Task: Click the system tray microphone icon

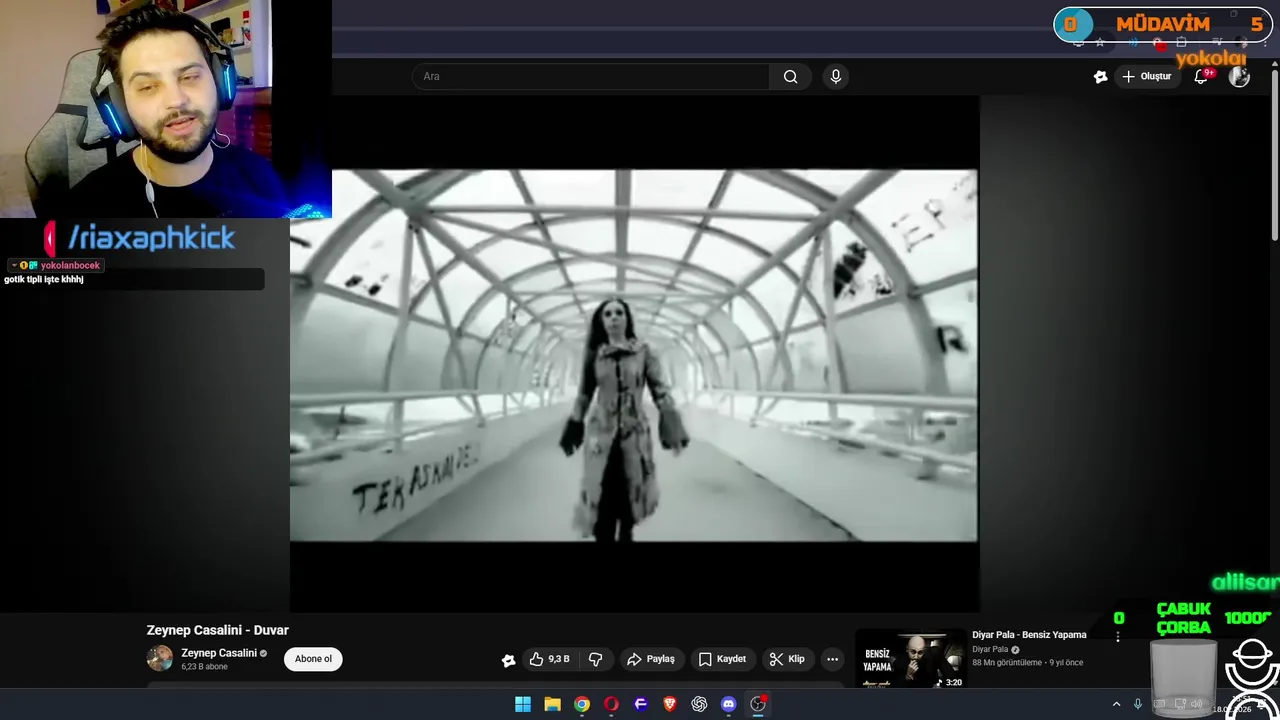Action: tap(1138, 704)
